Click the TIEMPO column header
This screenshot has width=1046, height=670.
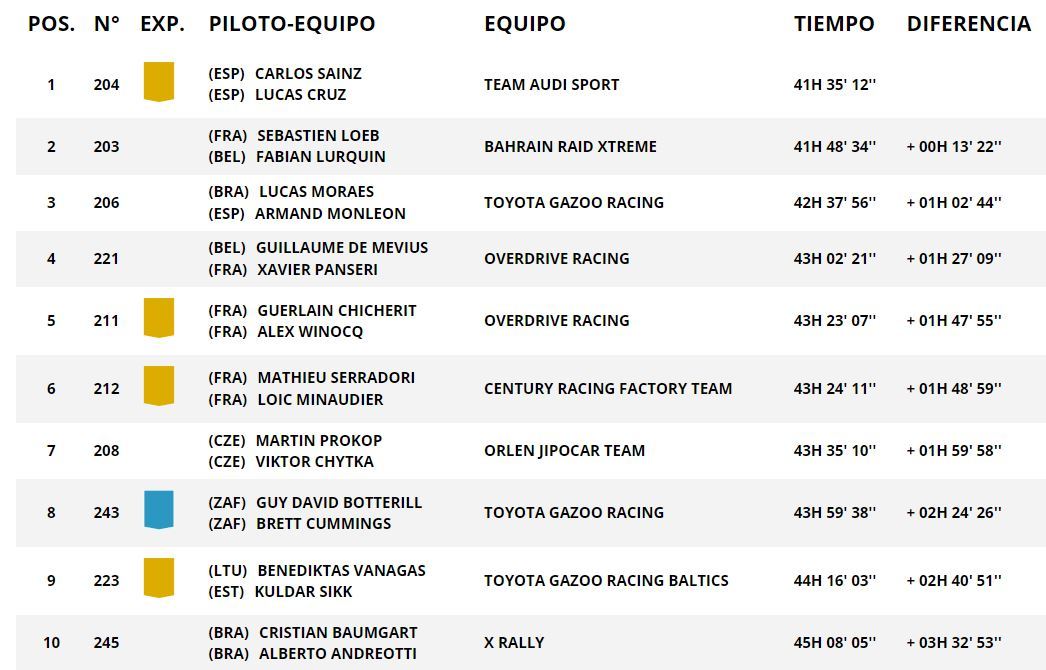(834, 24)
